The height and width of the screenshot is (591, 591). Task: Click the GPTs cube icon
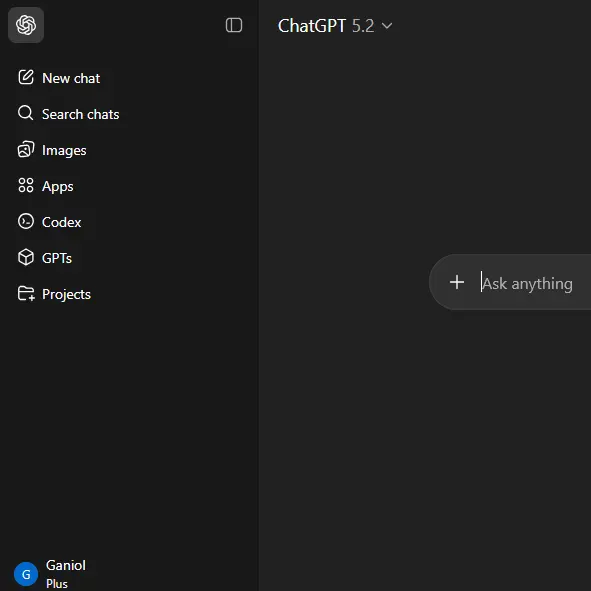tap(26, 257)
